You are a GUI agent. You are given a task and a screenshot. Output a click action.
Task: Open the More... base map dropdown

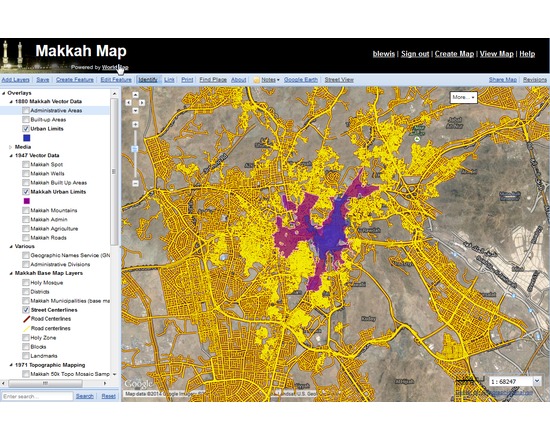[463, 97]
